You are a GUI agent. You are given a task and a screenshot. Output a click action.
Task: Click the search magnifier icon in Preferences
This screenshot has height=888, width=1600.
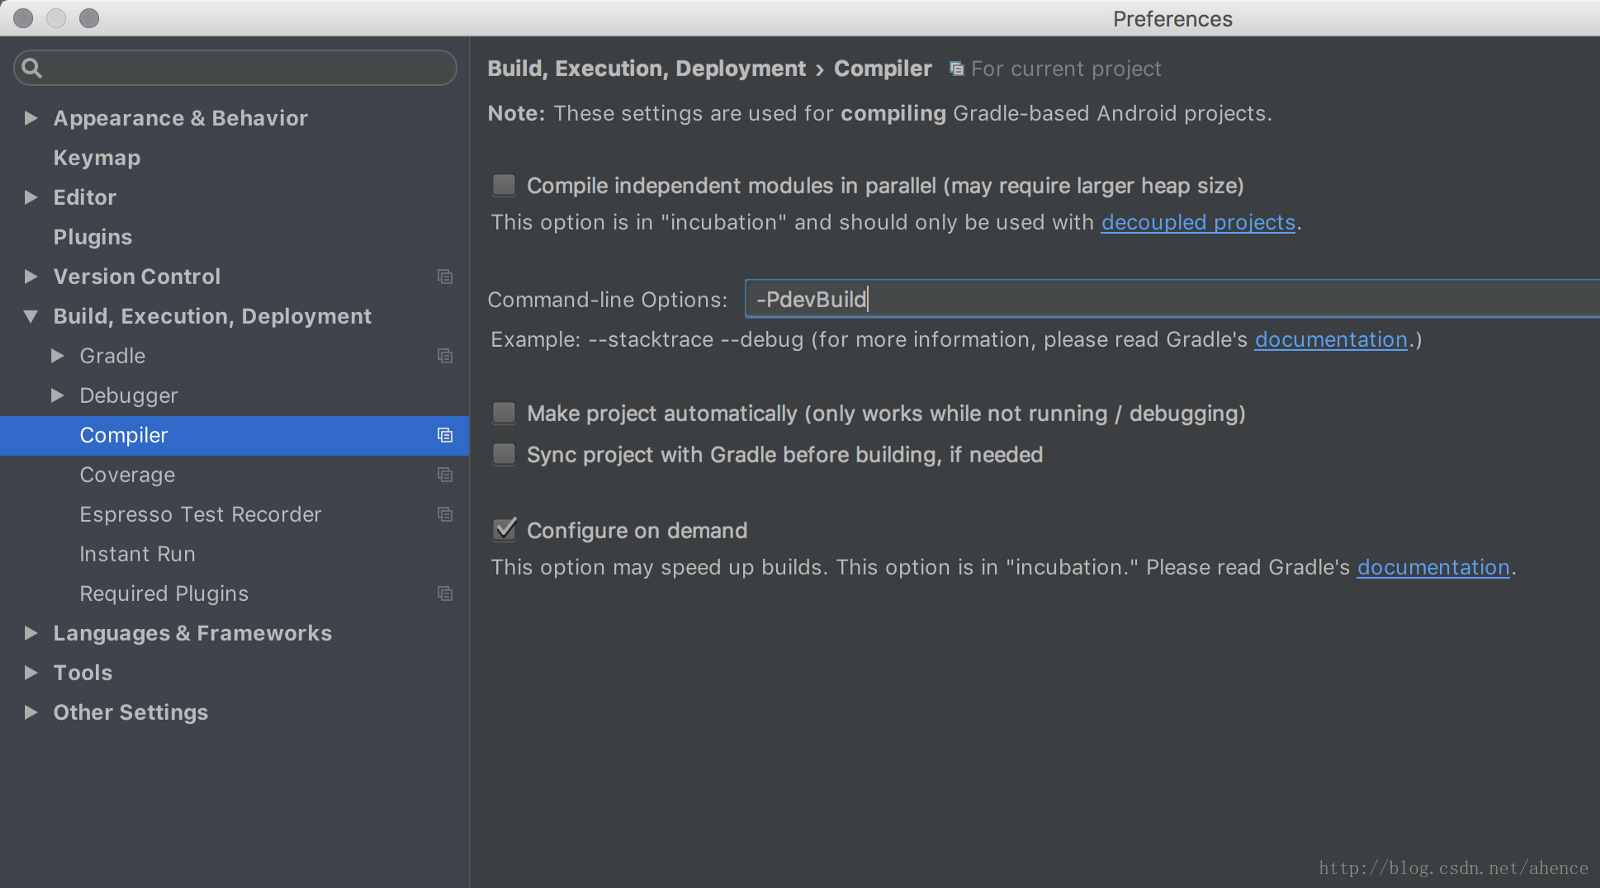(x=32, y=68)
